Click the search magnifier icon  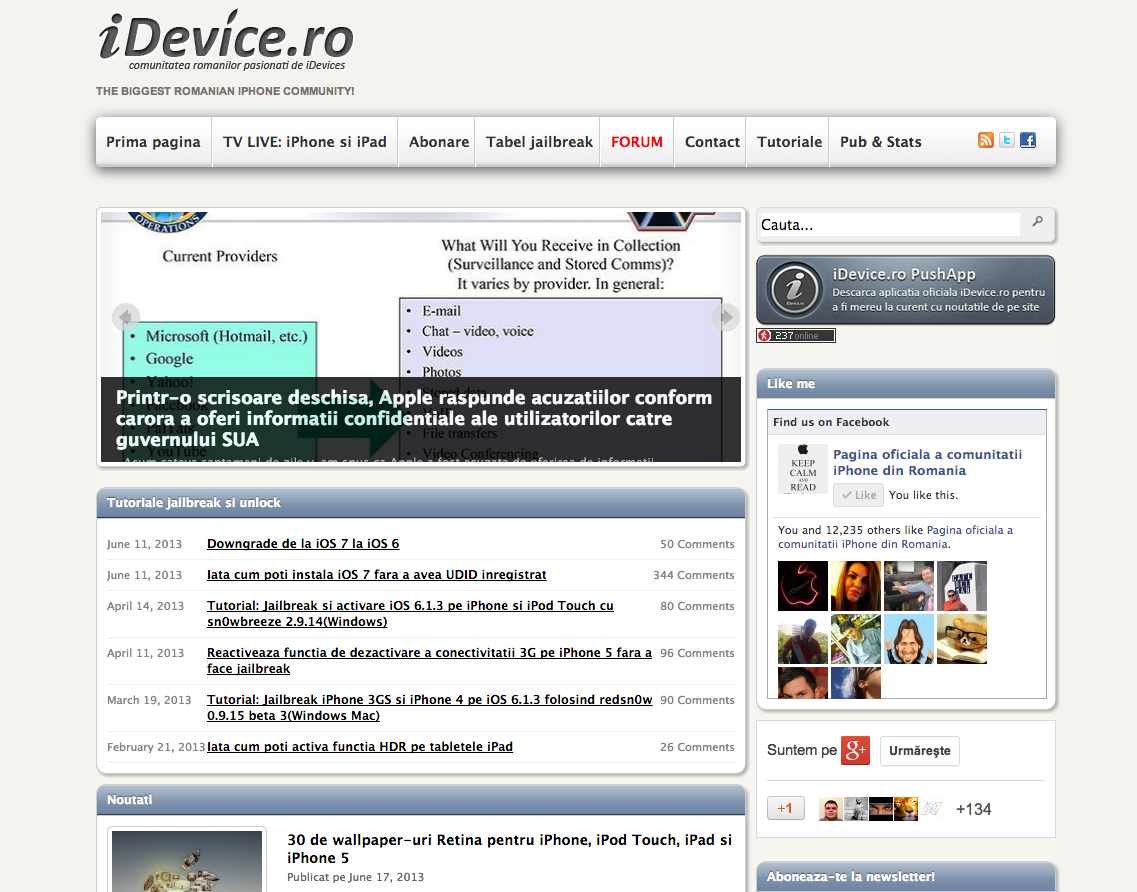pos(1038,221)
